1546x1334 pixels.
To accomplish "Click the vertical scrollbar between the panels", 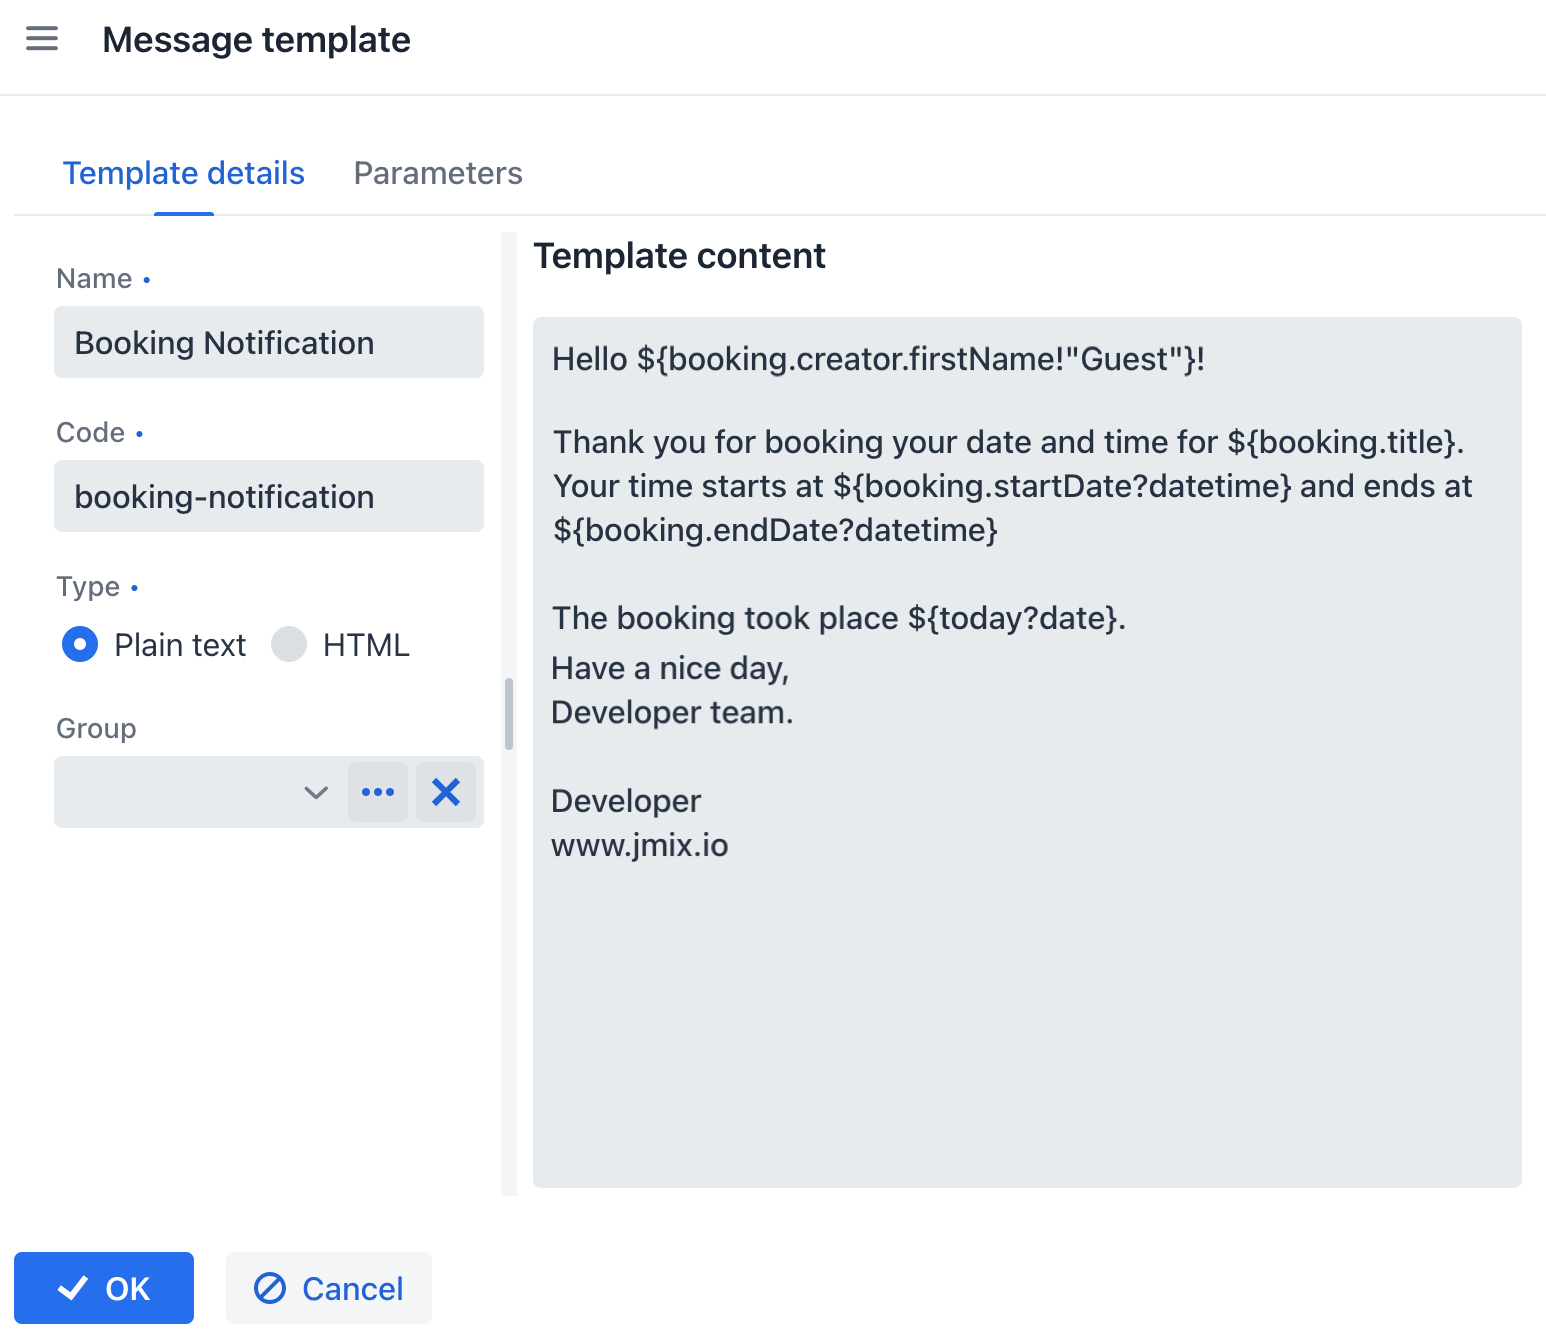I will tap(510, 715).
